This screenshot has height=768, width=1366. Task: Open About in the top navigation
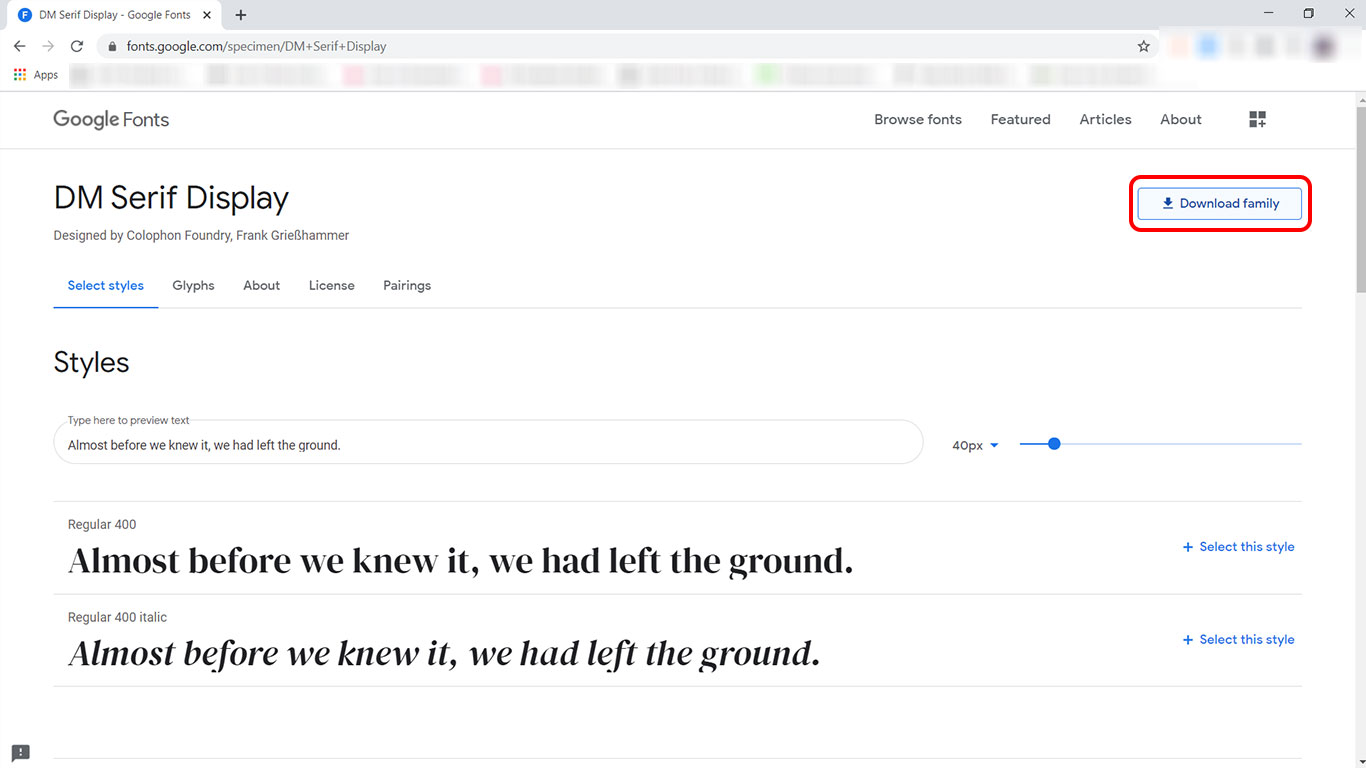click(x=1181, y=119)
